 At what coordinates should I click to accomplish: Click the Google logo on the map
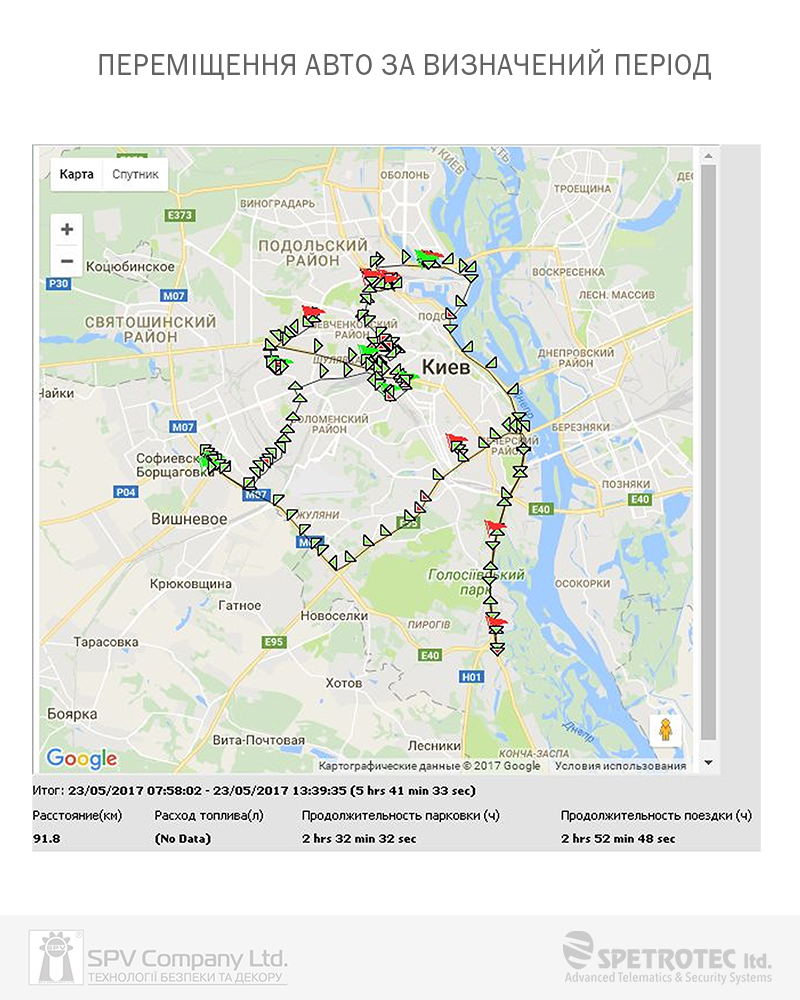(x=82, y=759)
